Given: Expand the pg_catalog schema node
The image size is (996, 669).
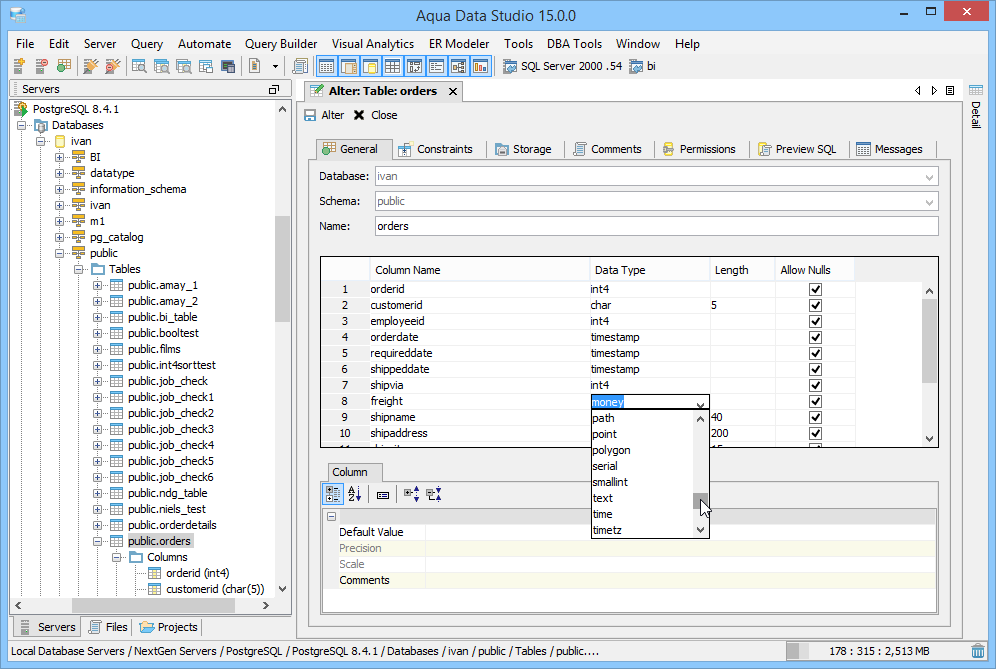Looking at the screenshot, I should click(x=59, y=237).
